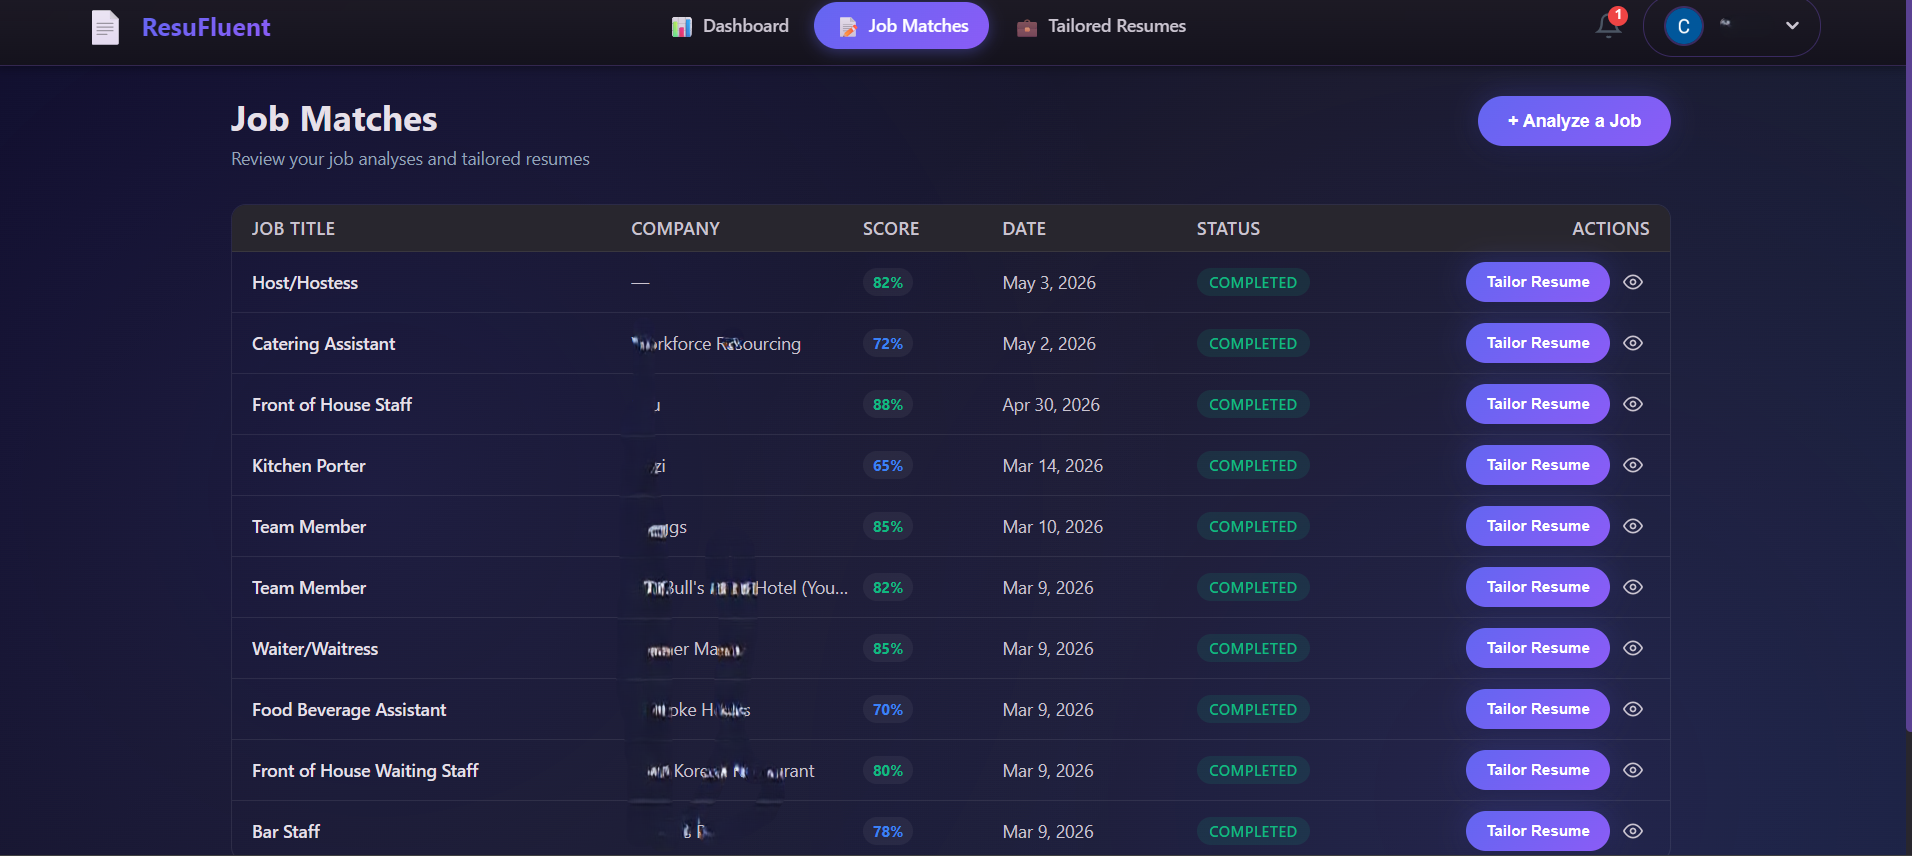Click the 65% score badge
Screen dimensions: 1912x856
[888, 466]
